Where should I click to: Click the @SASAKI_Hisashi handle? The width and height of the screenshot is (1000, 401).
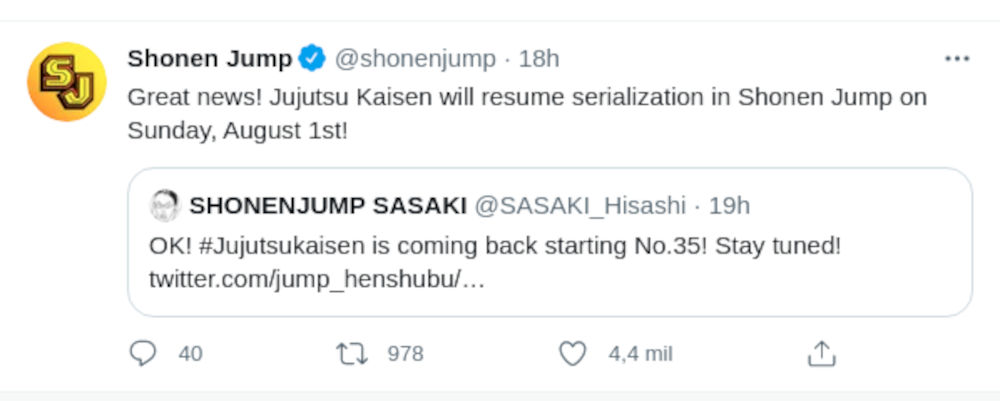coord(579,206)
